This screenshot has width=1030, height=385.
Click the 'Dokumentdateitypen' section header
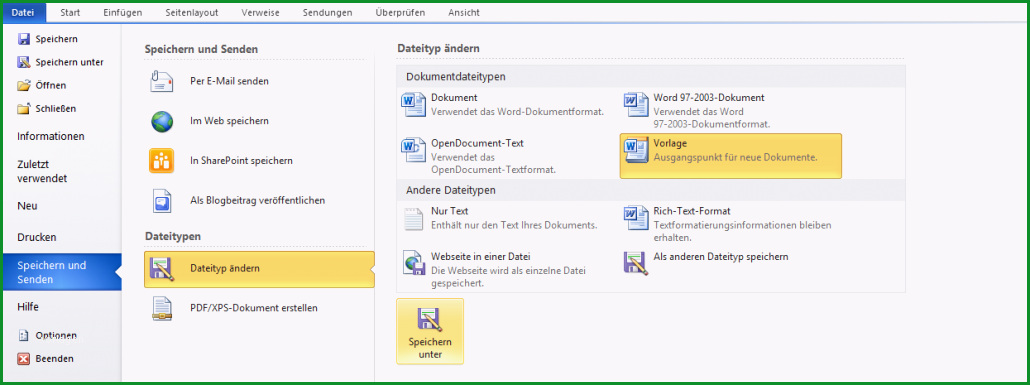[456, 77]
